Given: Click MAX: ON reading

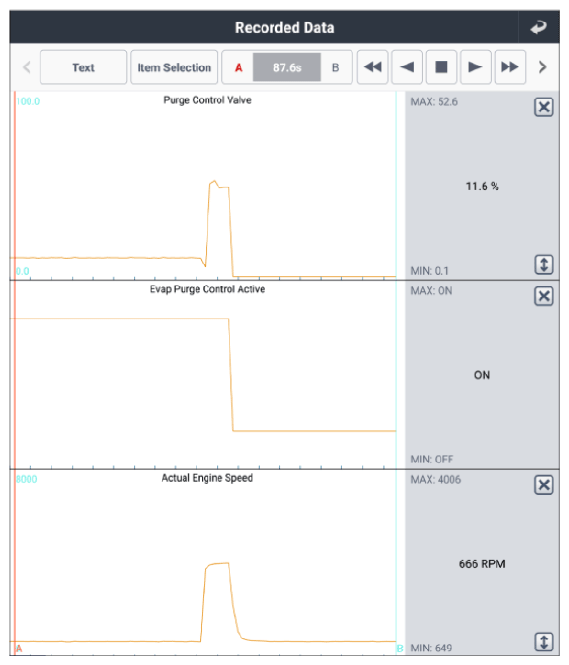Looking at the screenshot, I should 431,291.
